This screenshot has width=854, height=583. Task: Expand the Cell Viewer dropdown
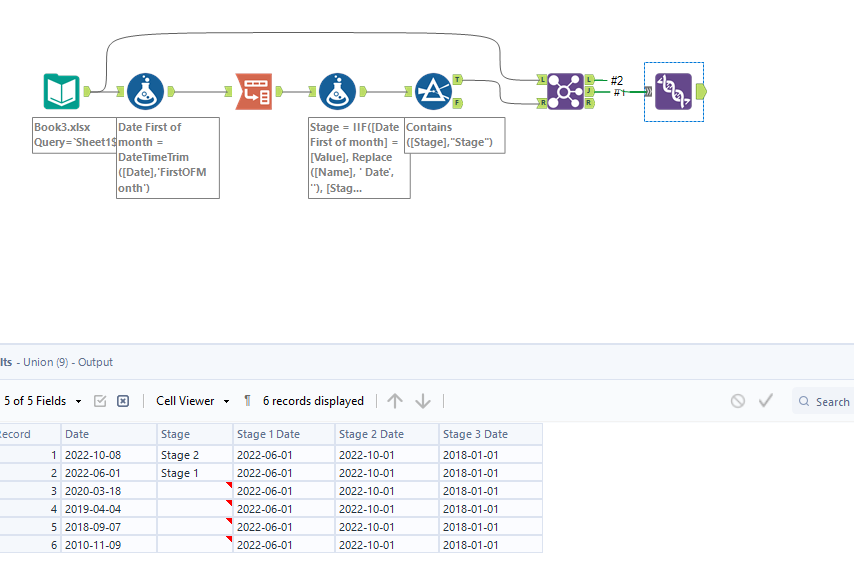tap(191, 400)
